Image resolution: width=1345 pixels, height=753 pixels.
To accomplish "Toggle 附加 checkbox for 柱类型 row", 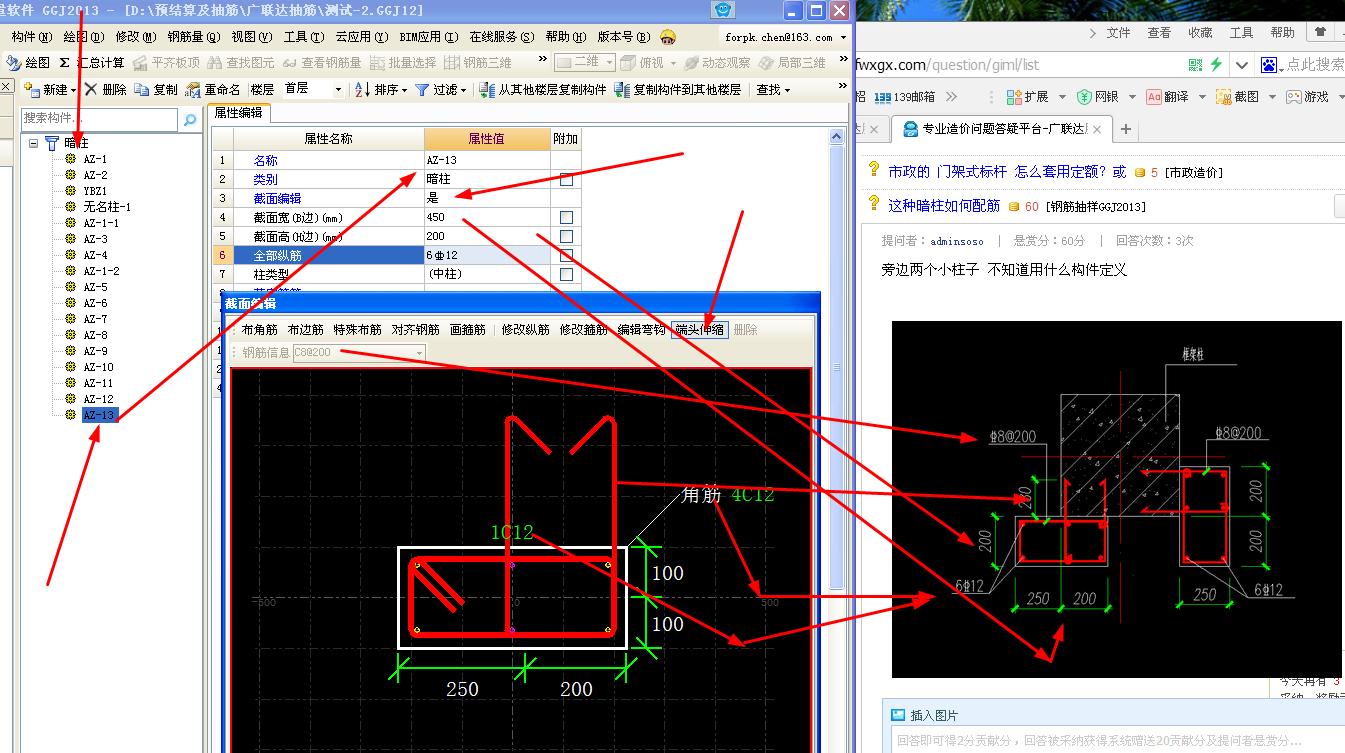I will 566,274.
